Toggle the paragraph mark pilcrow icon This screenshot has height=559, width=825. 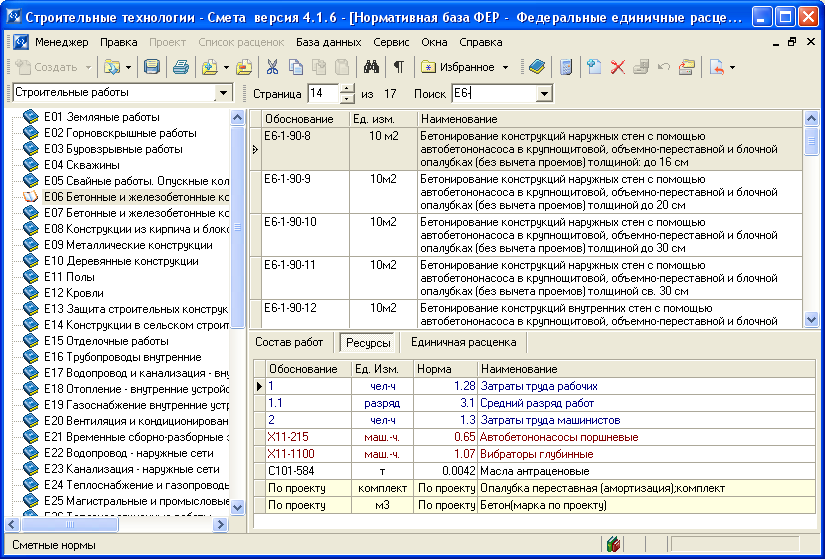(399, 67)
